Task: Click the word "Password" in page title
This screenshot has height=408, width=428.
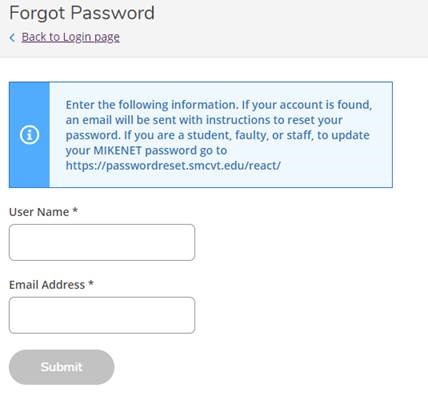Action: tap(113, 13)
